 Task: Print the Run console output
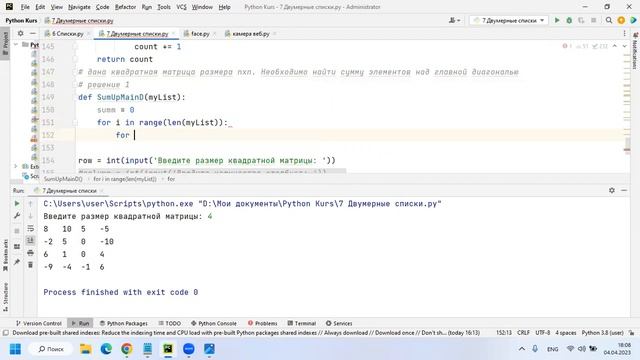[x=30, y=253]
